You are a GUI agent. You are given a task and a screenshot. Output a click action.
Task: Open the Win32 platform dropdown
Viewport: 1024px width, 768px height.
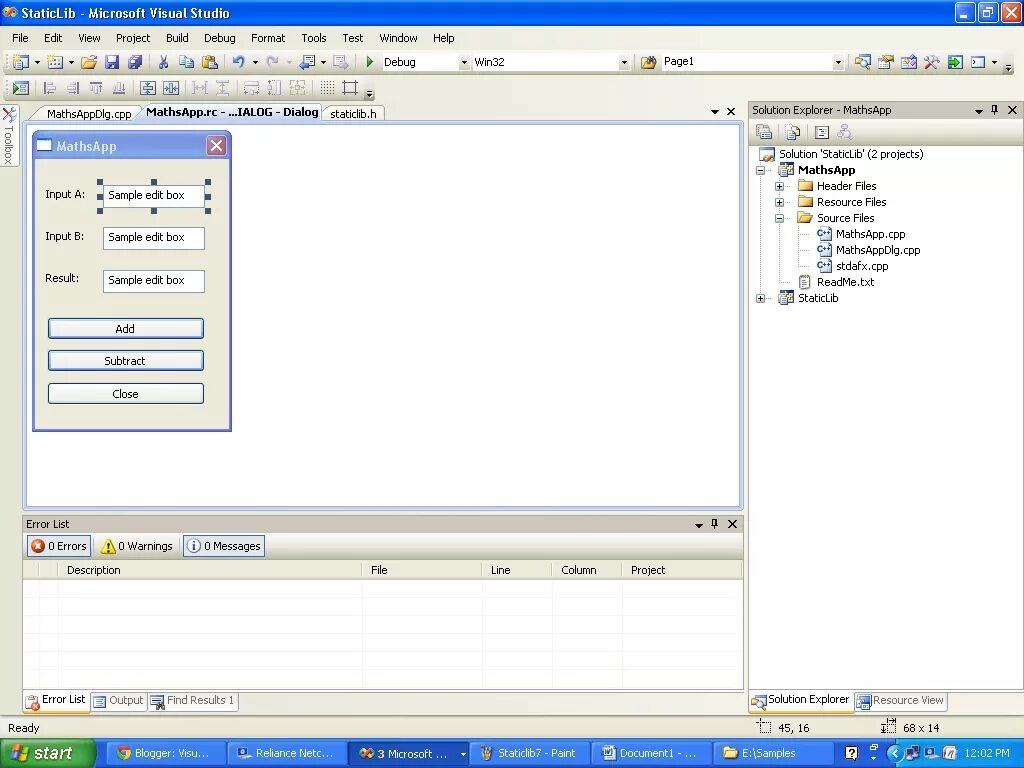(x=624, y=63)
